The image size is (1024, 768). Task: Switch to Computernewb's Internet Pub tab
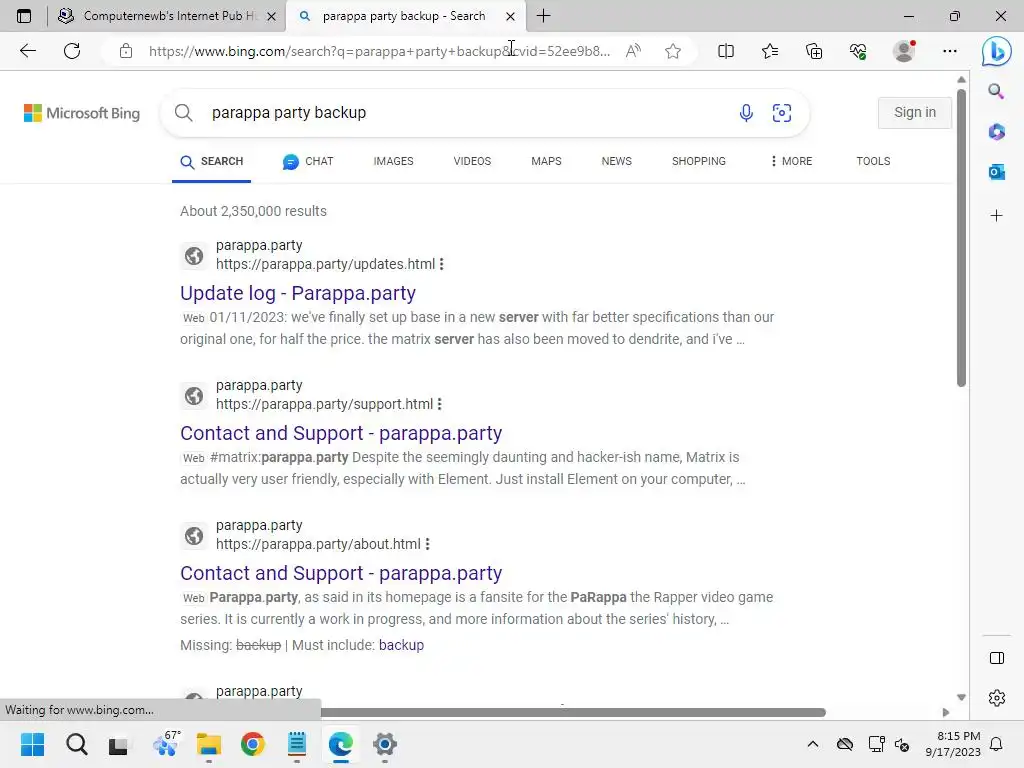point(167,16)
